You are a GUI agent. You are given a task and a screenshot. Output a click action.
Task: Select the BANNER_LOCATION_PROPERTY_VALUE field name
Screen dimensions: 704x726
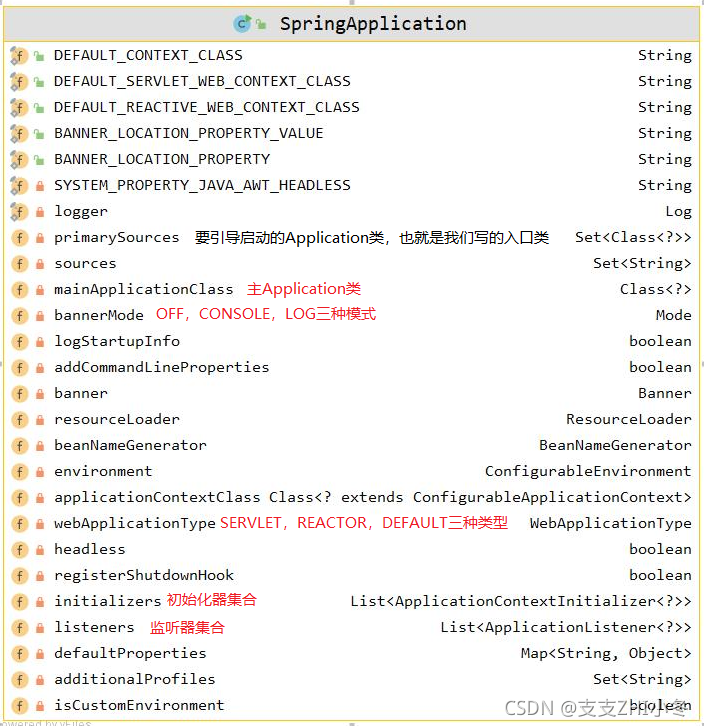click(x=189, y=133)
